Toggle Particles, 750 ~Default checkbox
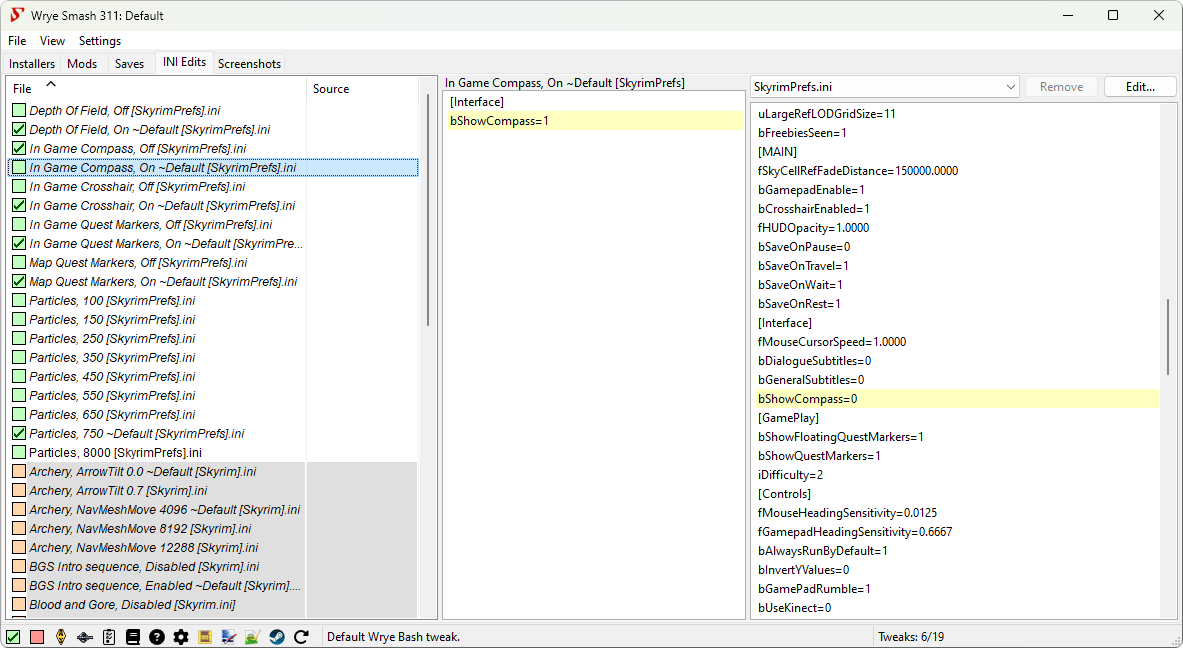The width and height of the screenshot is (1183, 648). pos(19,433)
